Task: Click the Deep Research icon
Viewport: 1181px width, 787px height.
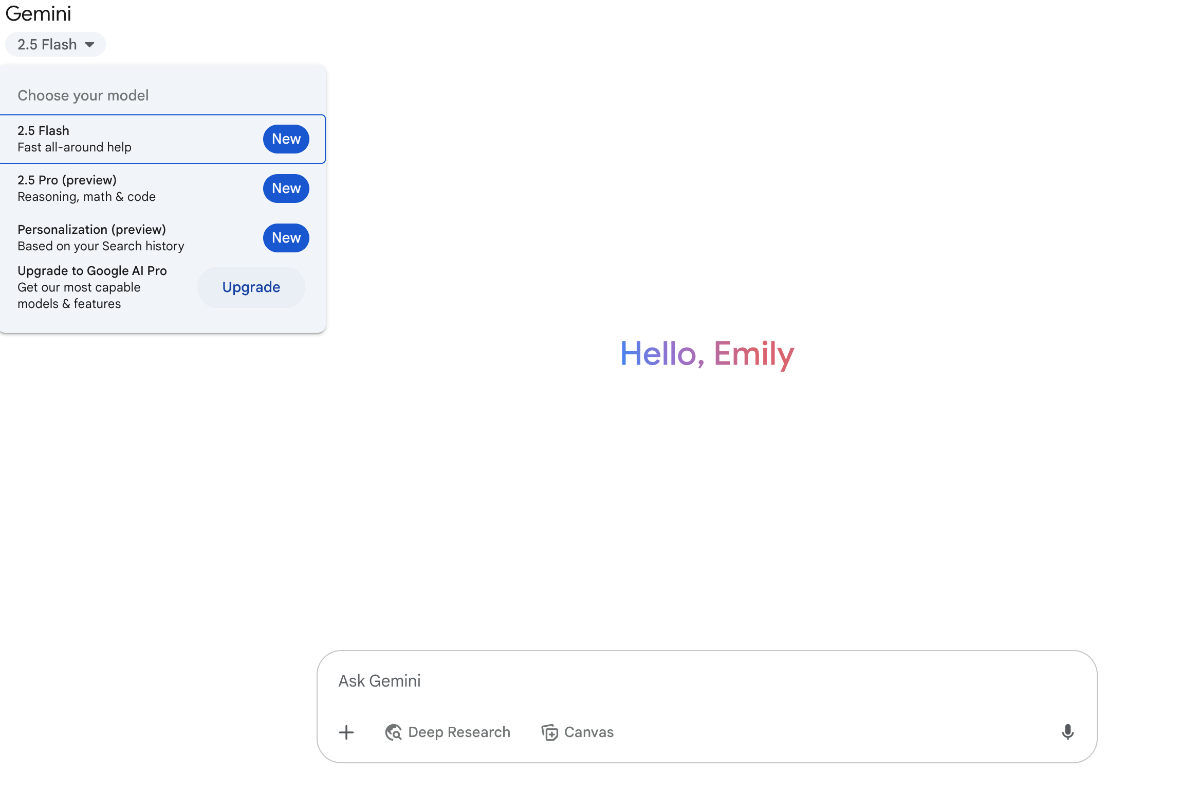Action: (393, 732)
